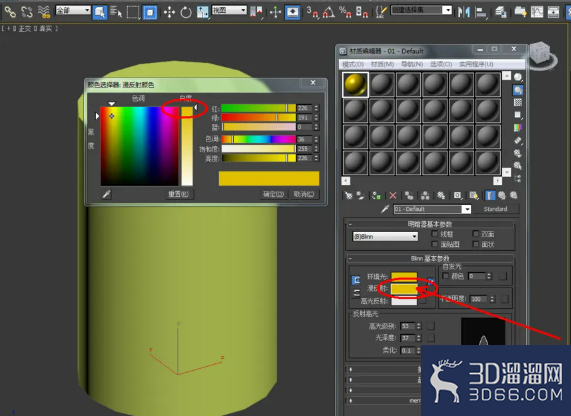The image size is (571, 416).
Task: Click the 确定(O) button in Color Selector
Action: click(x=273, y=194)
